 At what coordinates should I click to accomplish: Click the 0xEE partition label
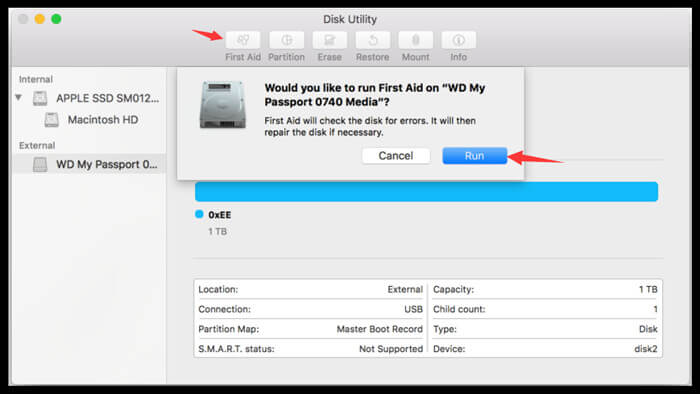coord(220,215)
